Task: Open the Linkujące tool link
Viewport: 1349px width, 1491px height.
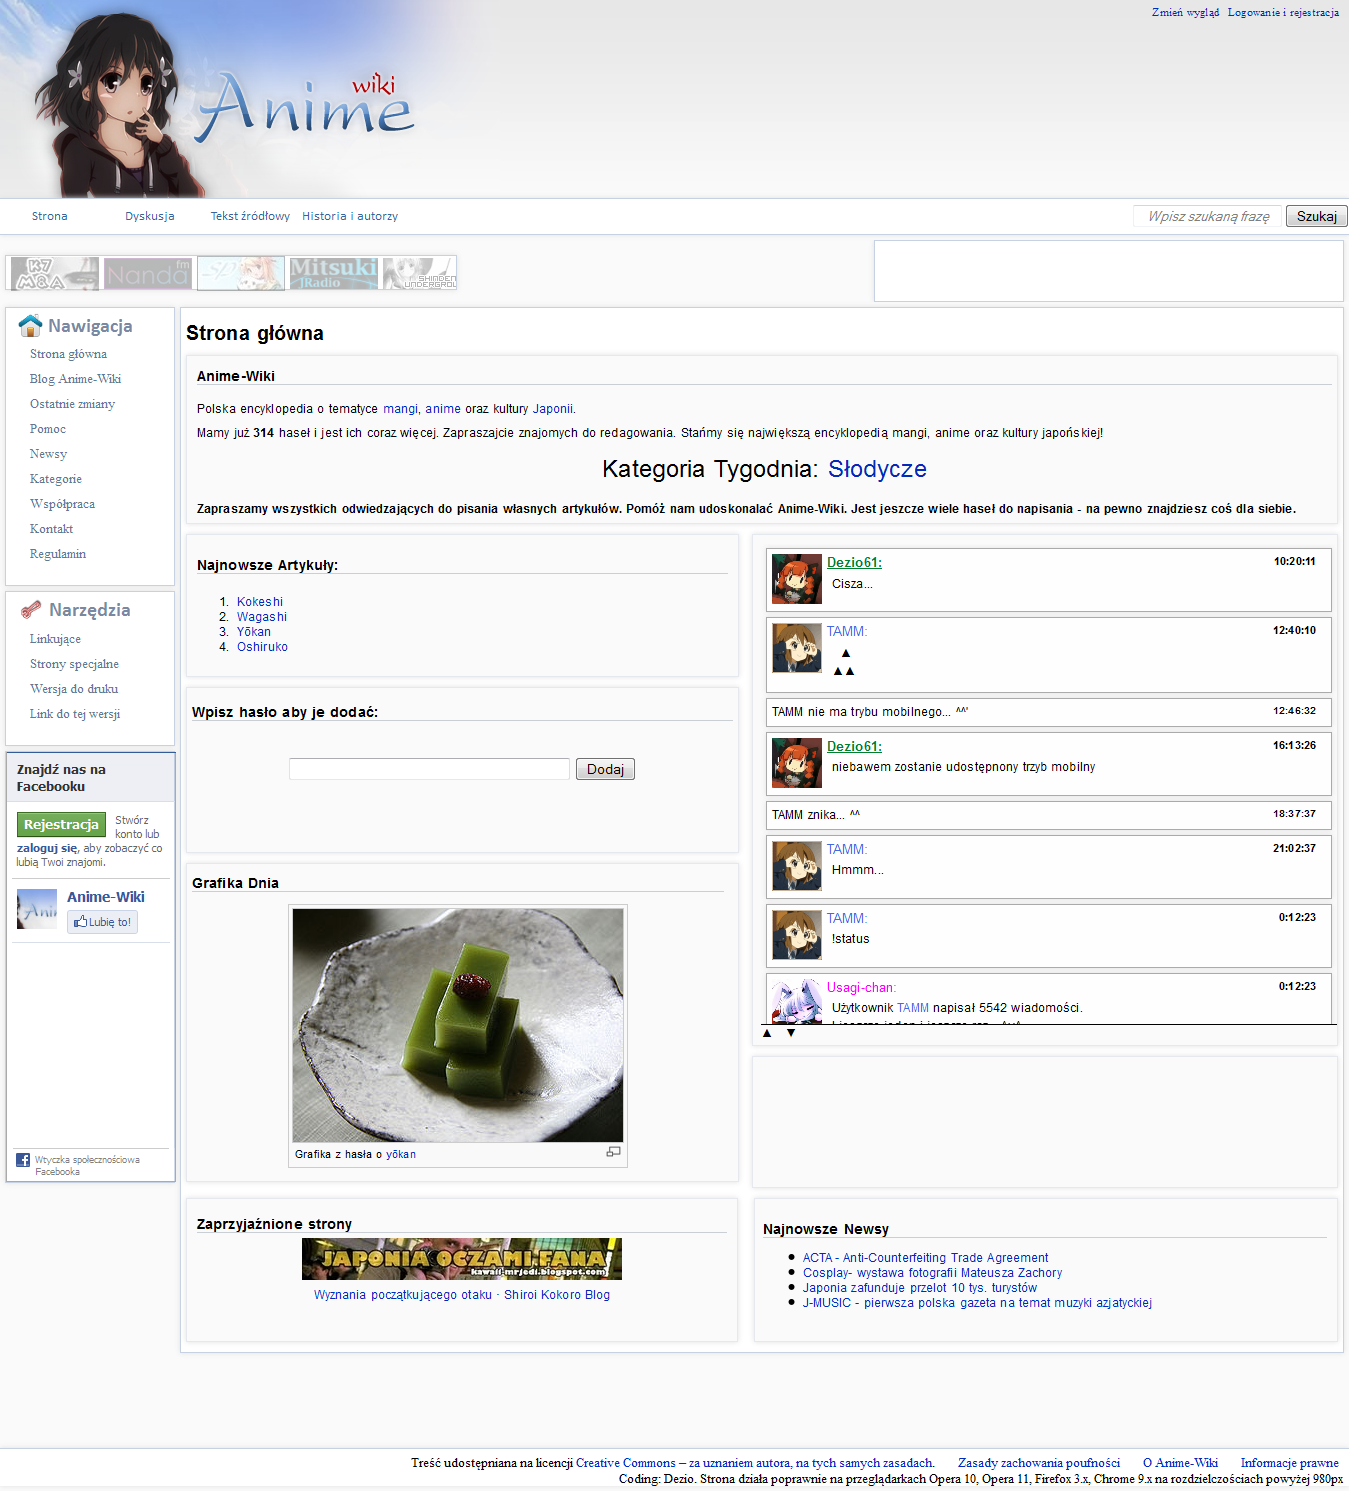Action: [x=55, y=639]
